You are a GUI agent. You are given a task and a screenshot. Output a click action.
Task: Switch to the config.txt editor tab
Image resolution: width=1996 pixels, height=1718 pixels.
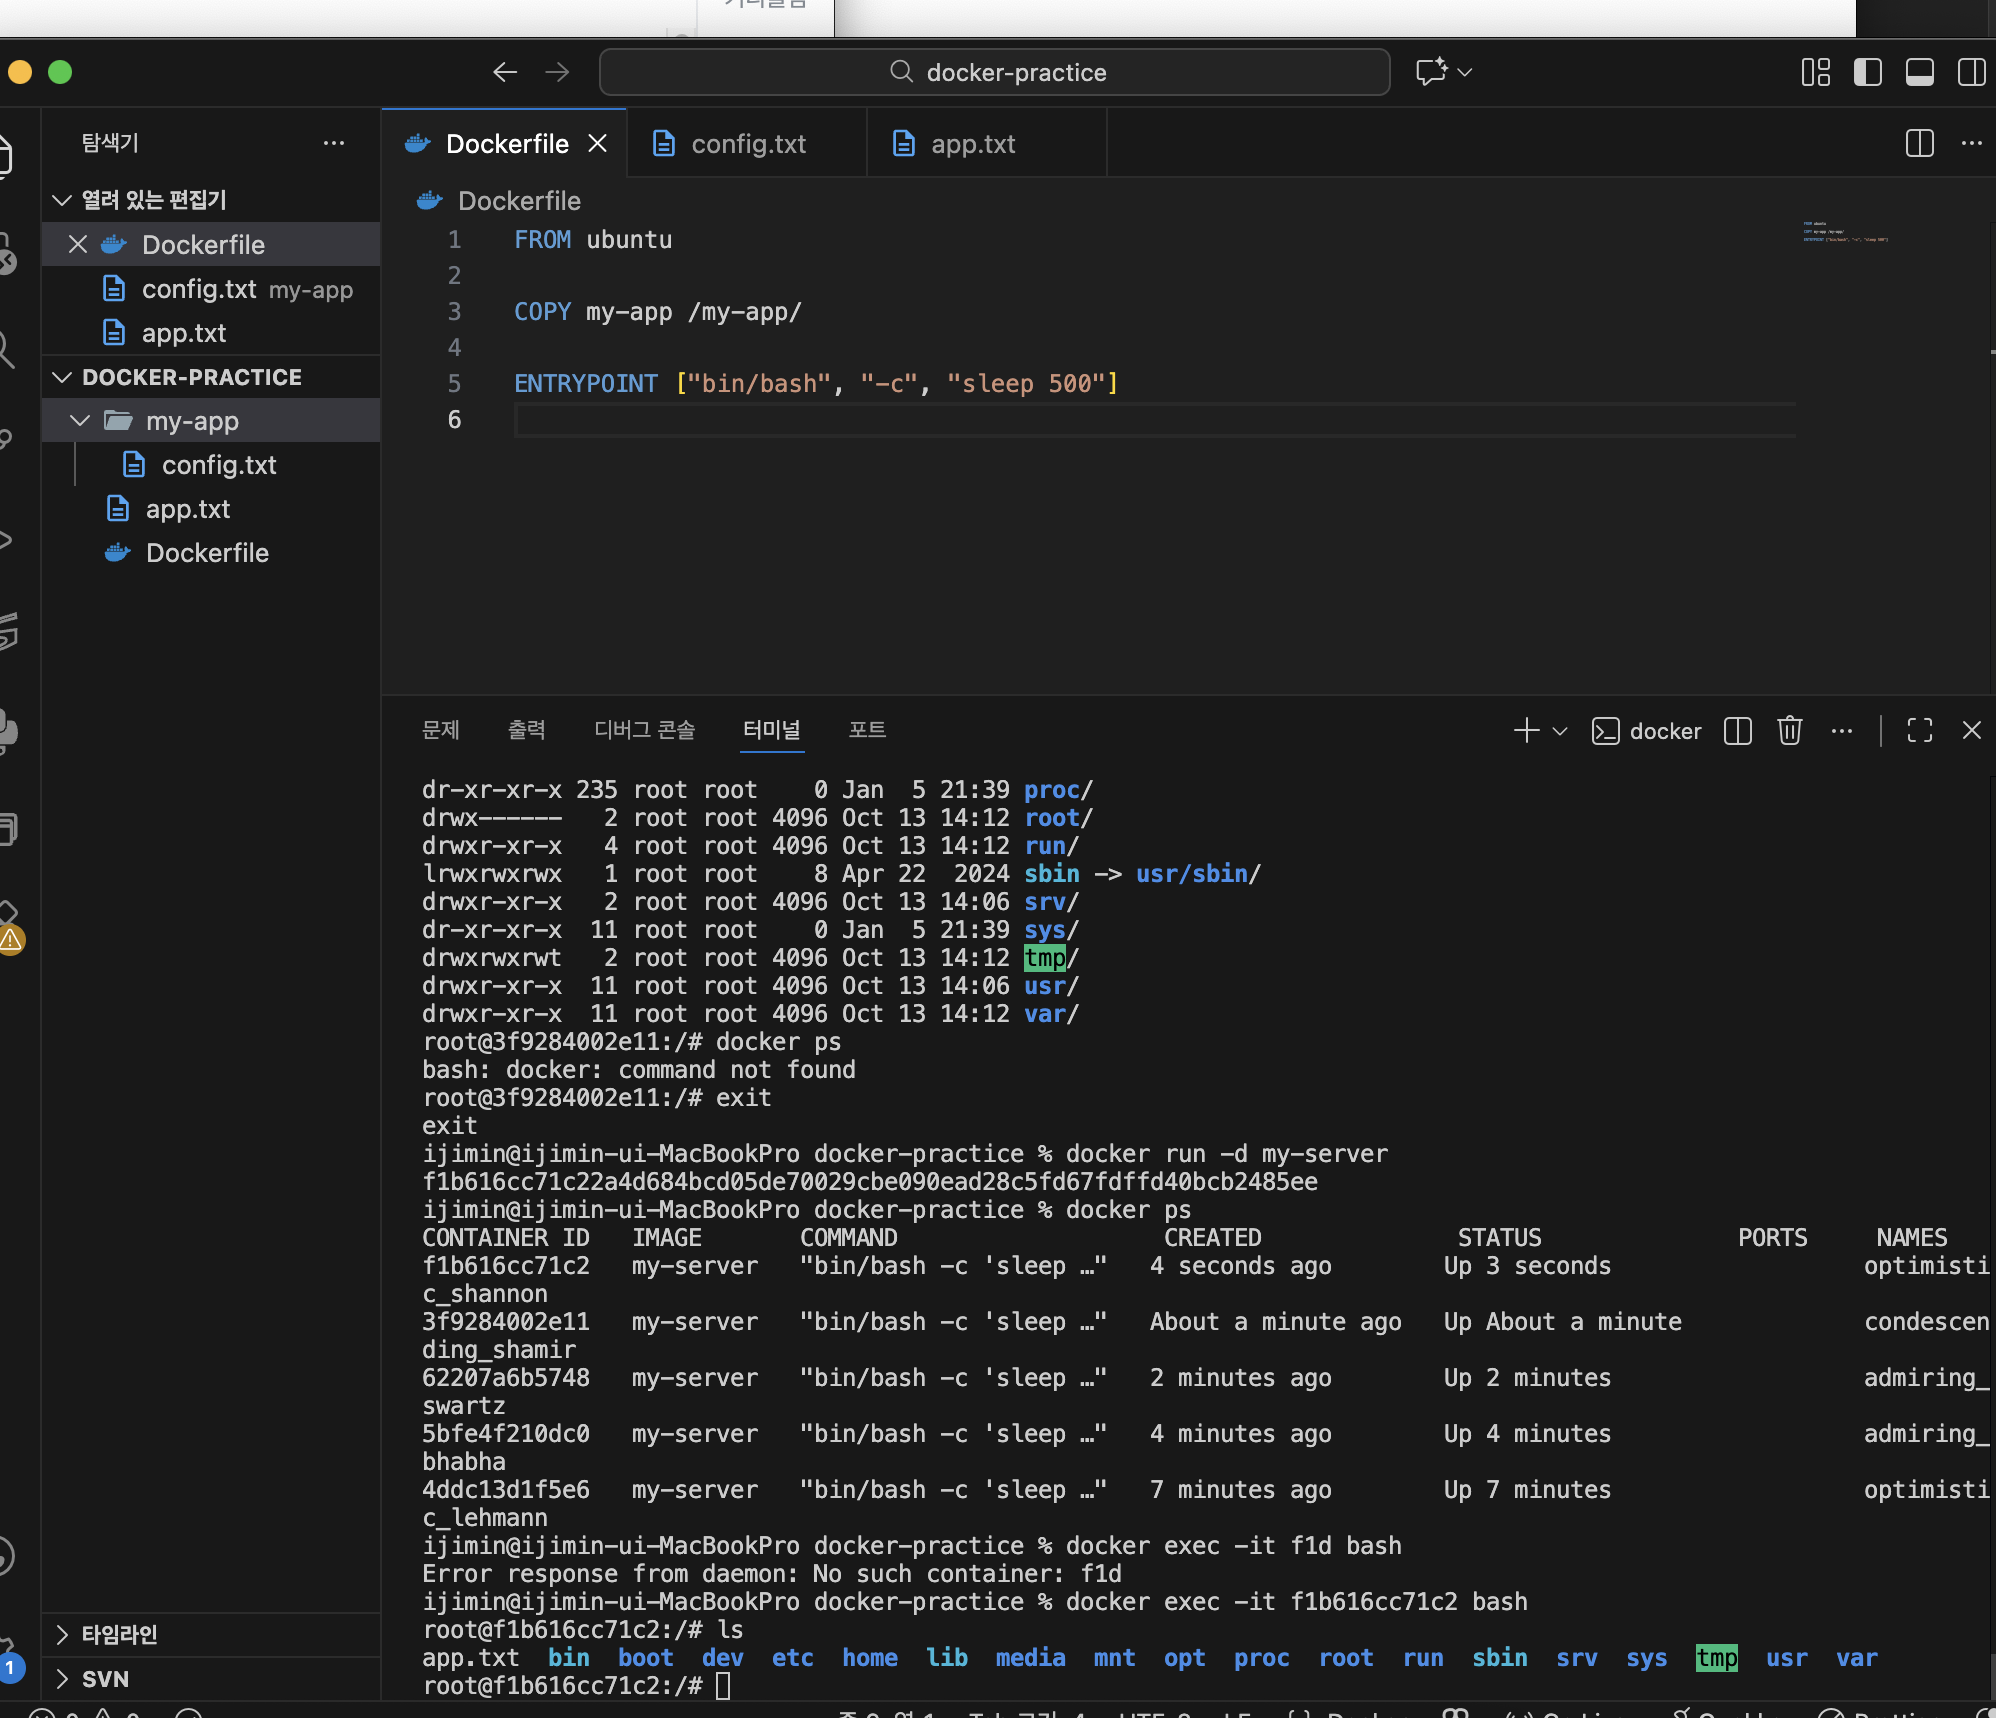click(746, 144)
